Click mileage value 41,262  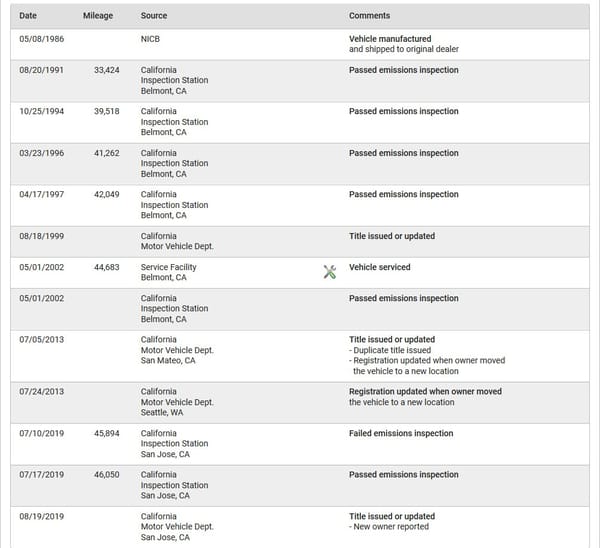pos(107,153)
